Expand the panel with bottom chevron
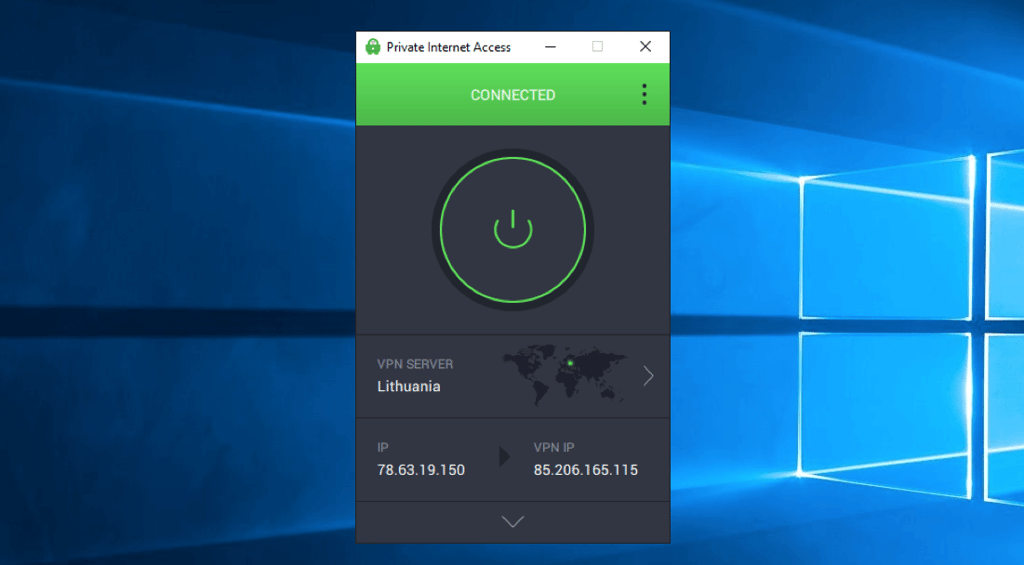Screen dimensions: 1024x565 click(513, 521)
